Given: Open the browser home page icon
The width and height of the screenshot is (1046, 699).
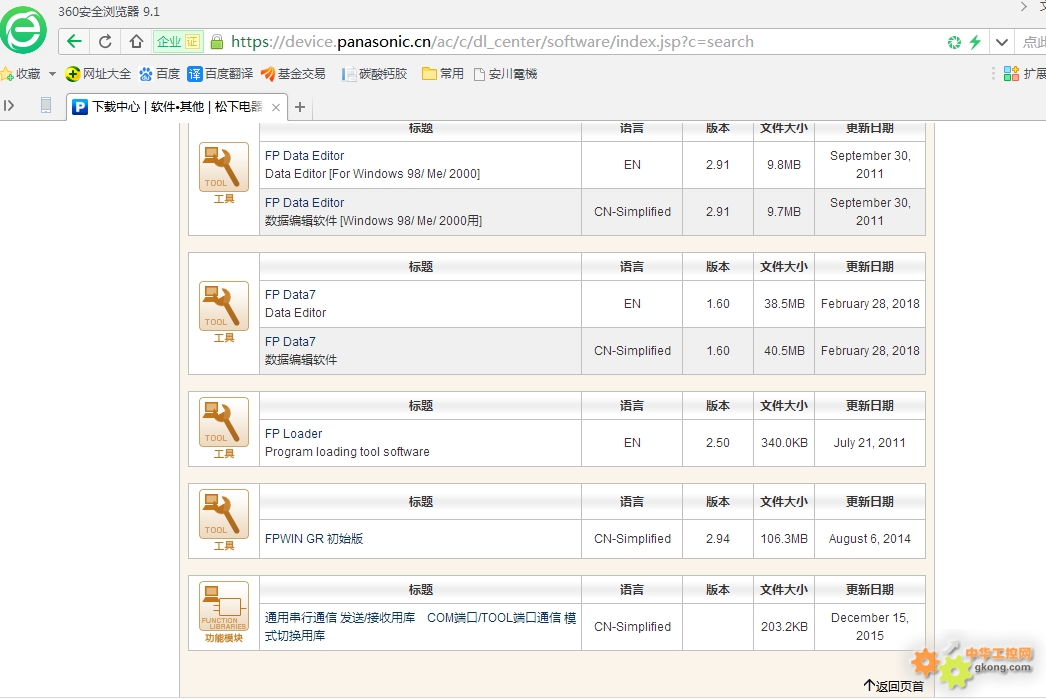Looking at the screenshot, I should 136,41.
